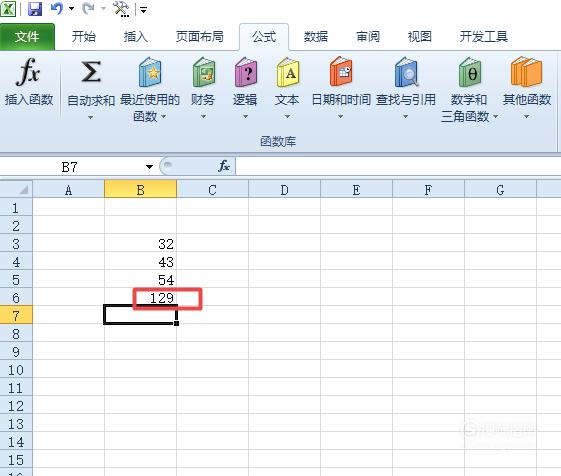Select row 15 header
The height and width of the screenshot is (476, 561).
(16, 460)
